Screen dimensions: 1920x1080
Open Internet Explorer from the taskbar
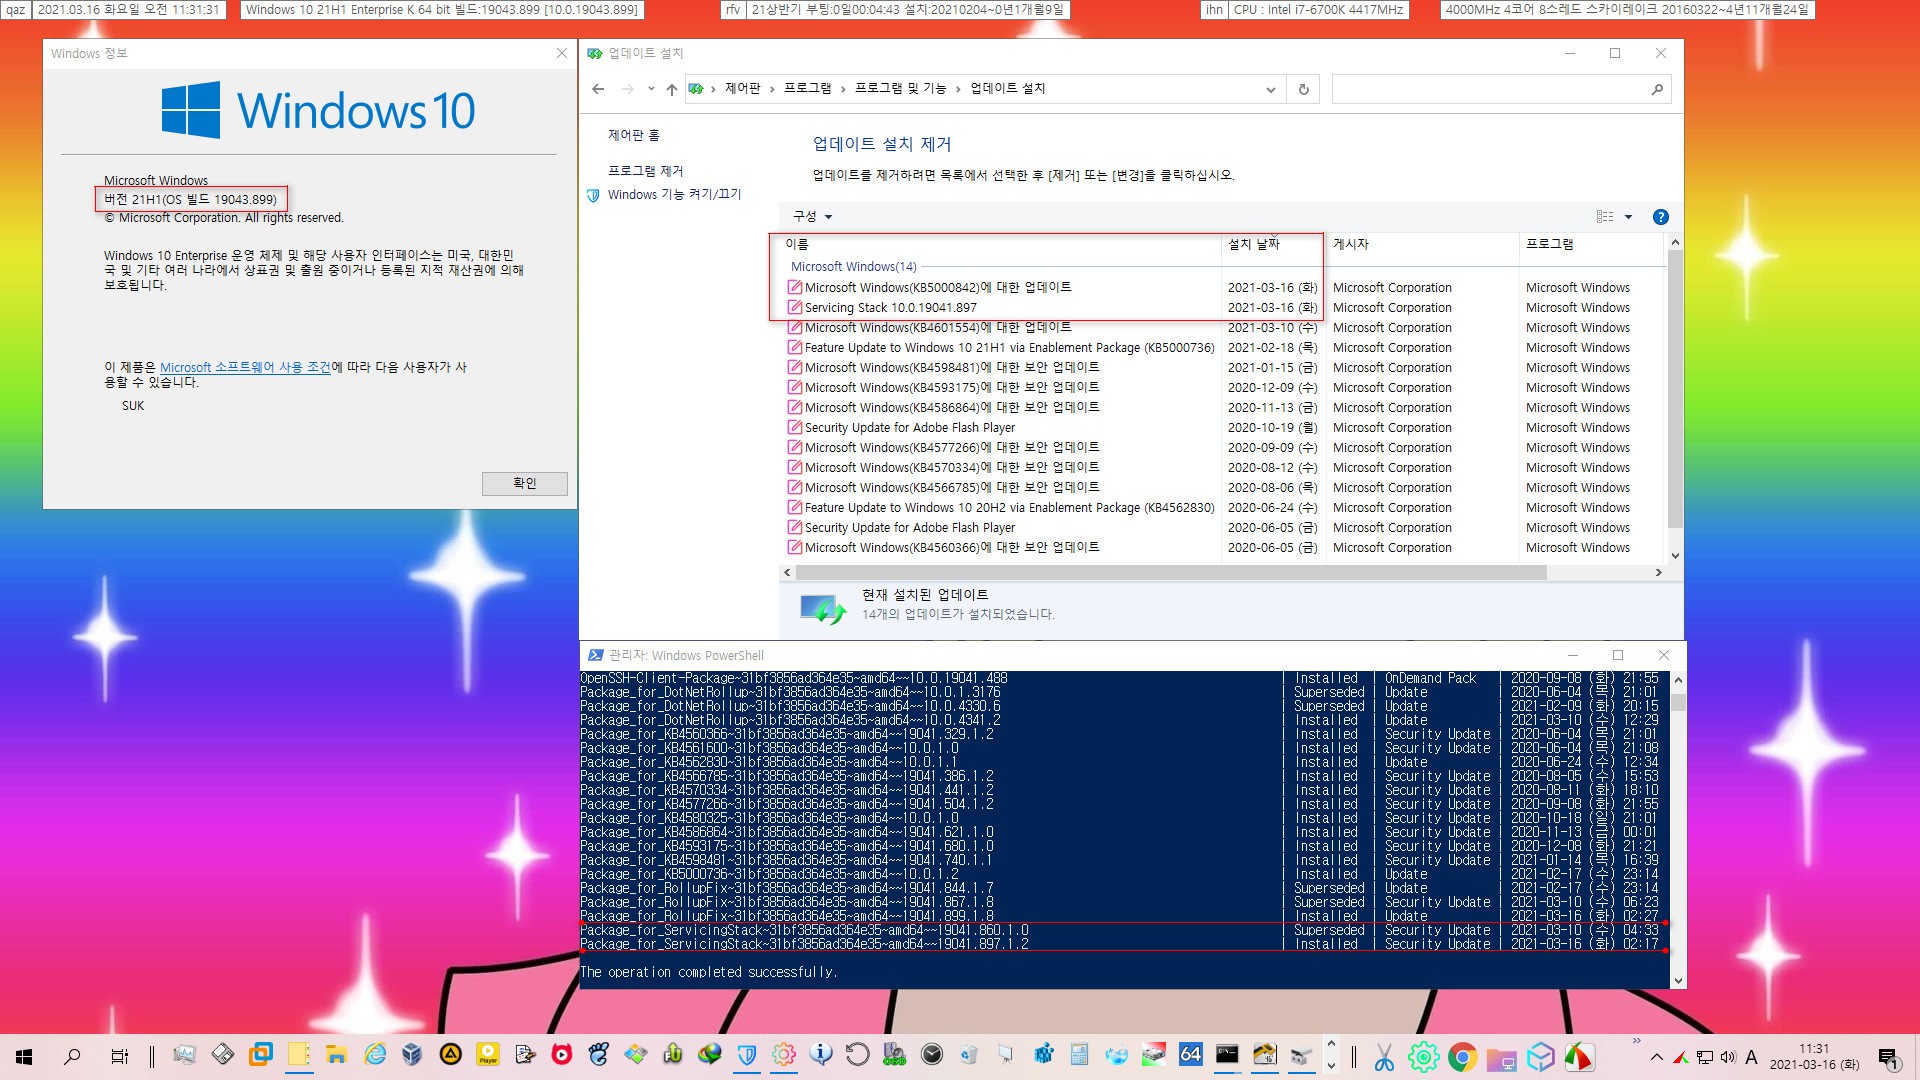coord(375,1055)
